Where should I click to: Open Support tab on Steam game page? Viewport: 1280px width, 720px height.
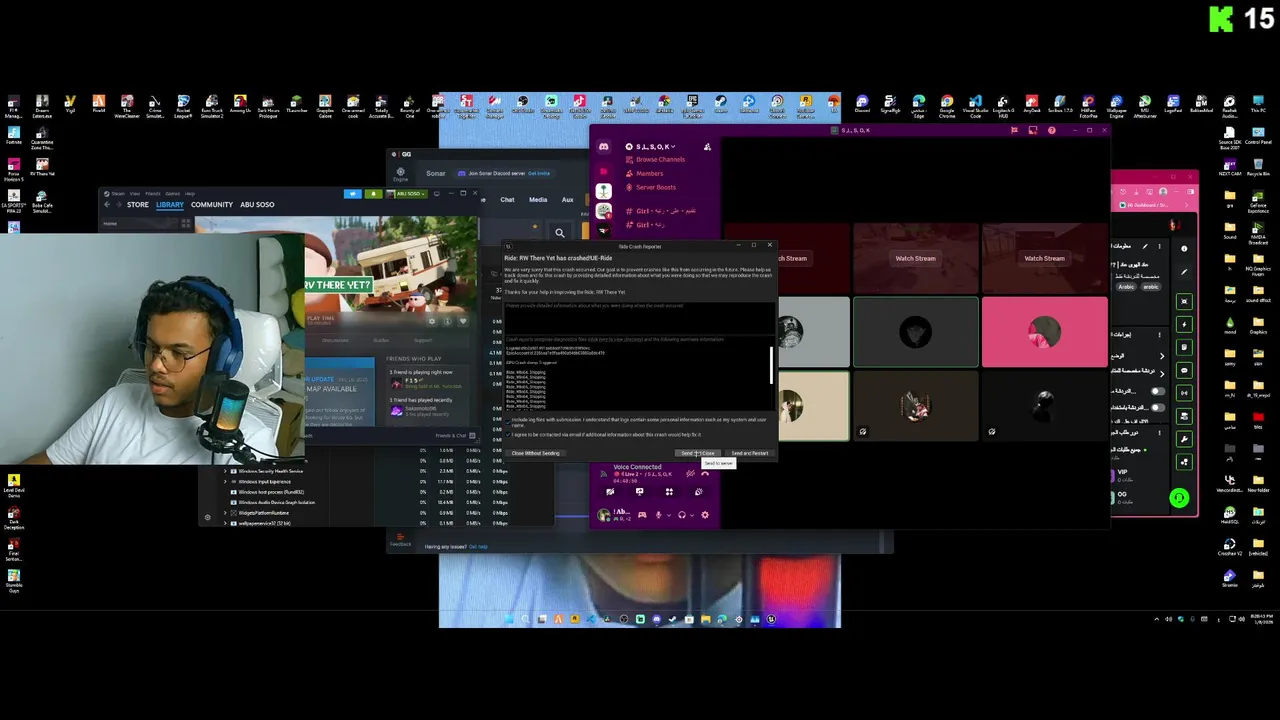(423, 340)
